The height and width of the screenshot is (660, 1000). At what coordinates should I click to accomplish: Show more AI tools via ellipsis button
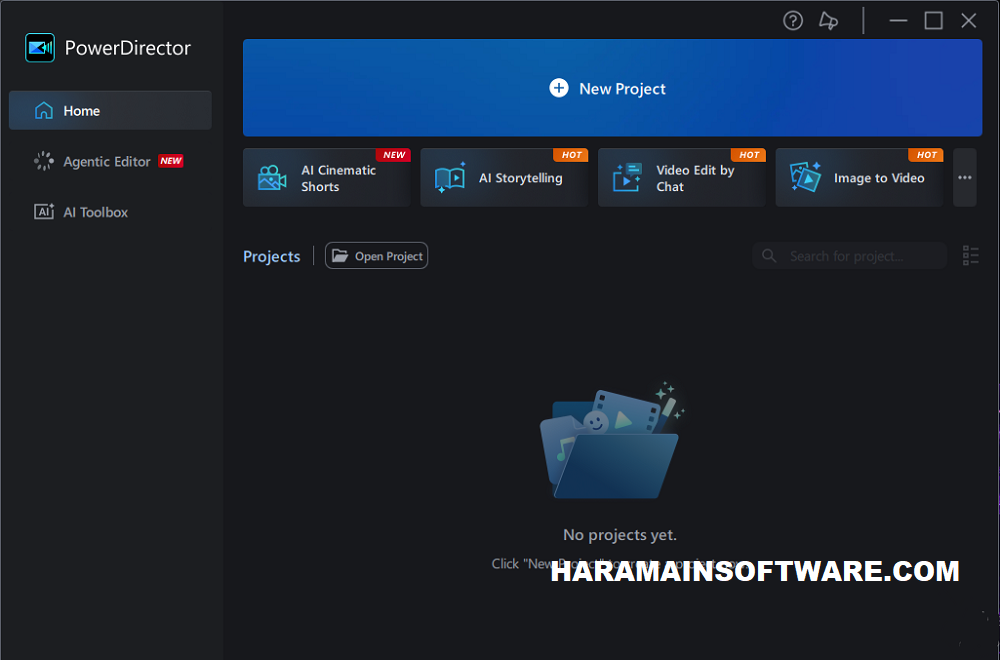click(x=964, y=178)
